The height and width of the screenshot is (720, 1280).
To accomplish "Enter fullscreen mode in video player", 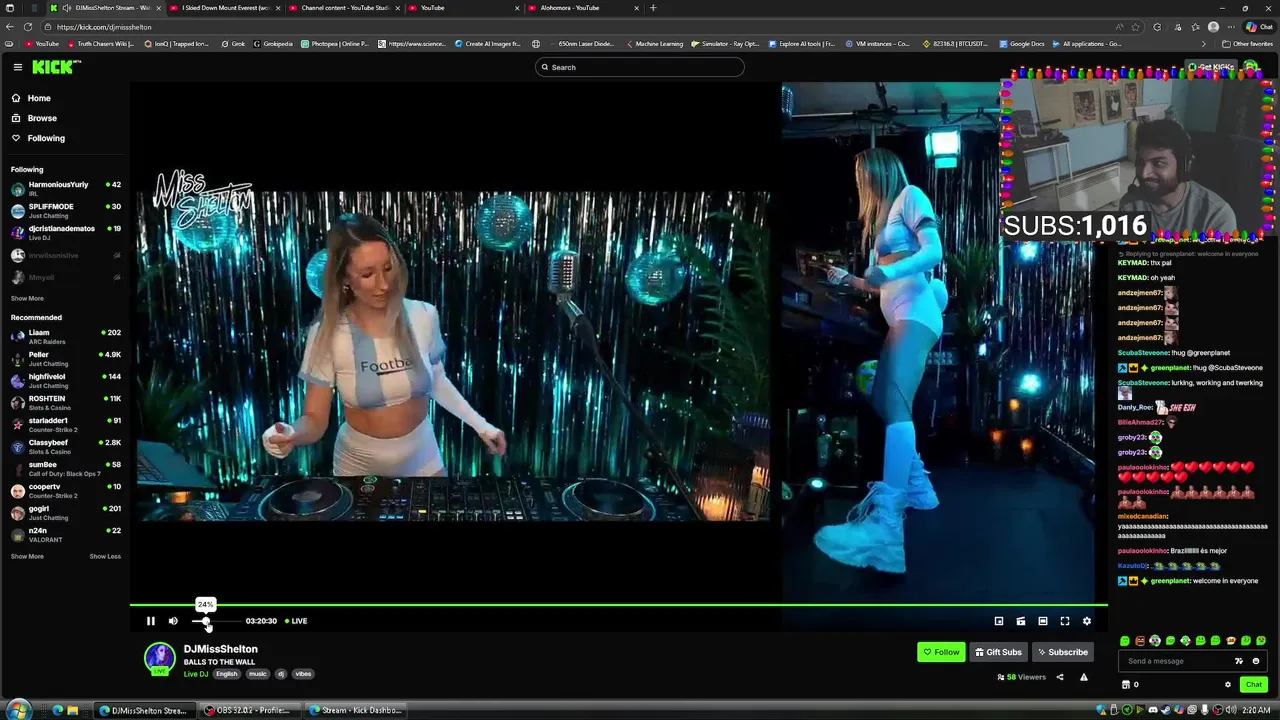I will click(1065, 621).
